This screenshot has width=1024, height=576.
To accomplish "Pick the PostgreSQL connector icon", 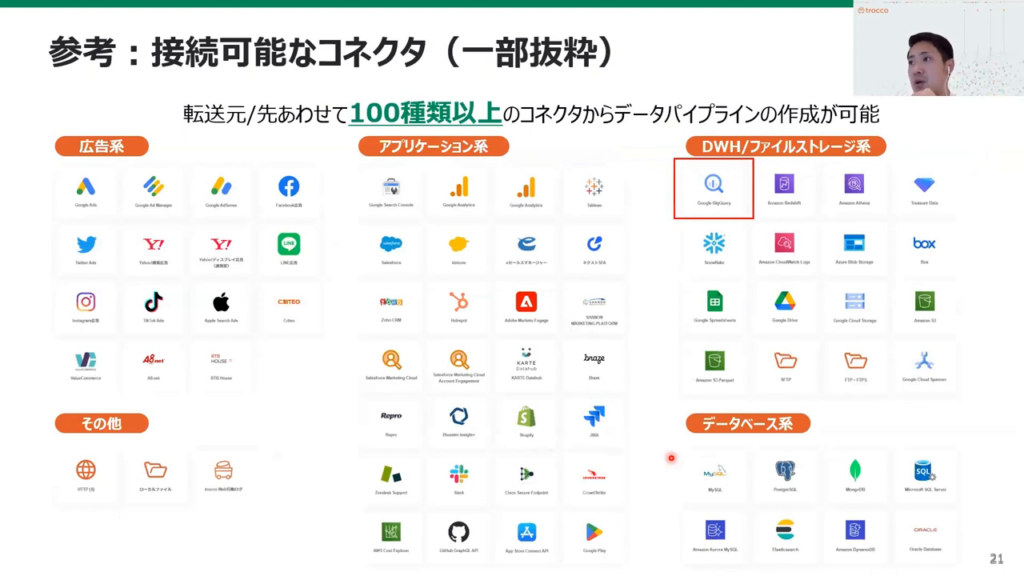I will [785, 471].
